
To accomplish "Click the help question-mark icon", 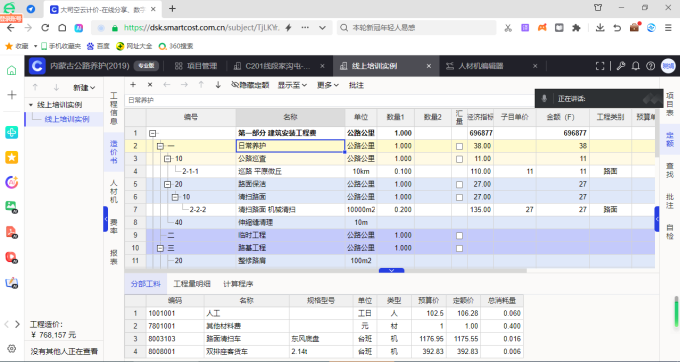I will (x=650, y=66).
